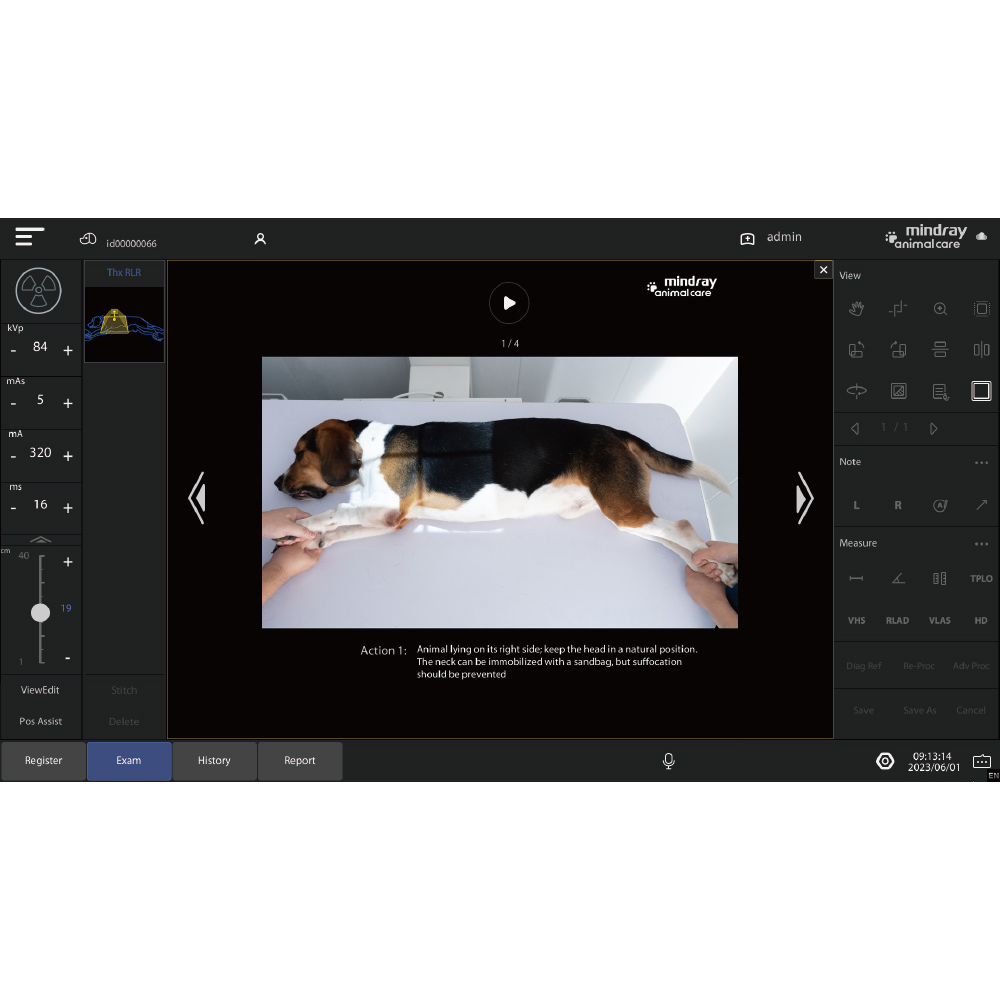
Task: Open the on-screen keyboard icon
Action: 982,761
